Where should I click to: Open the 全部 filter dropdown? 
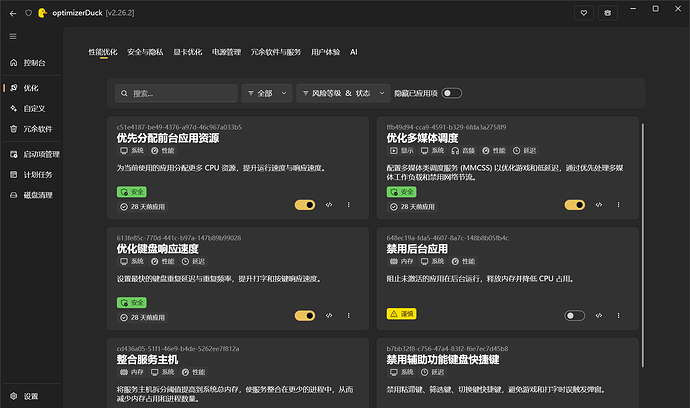(267, 93)
